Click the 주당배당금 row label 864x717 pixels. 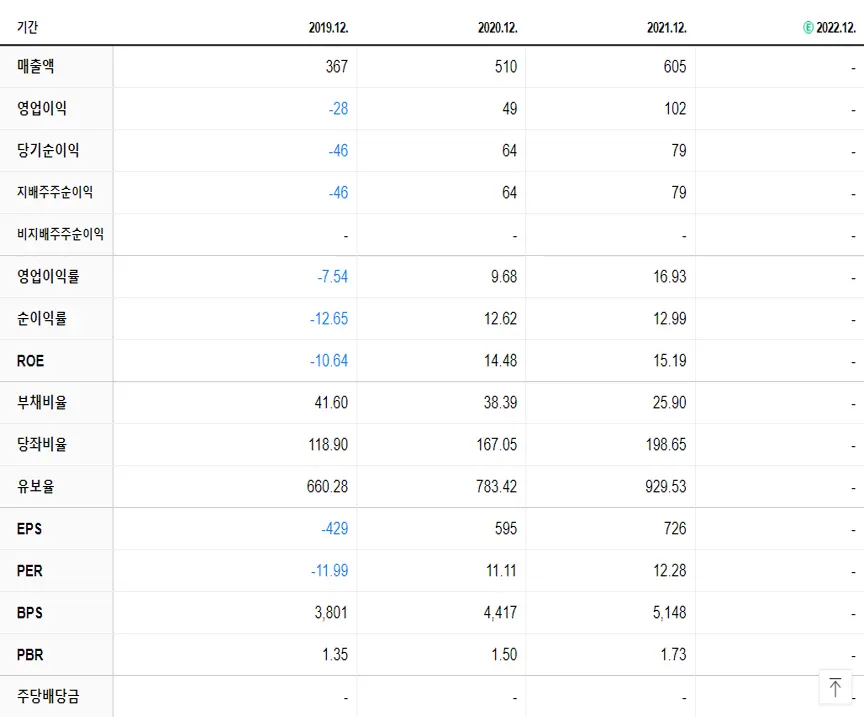(x=45, y=696)
